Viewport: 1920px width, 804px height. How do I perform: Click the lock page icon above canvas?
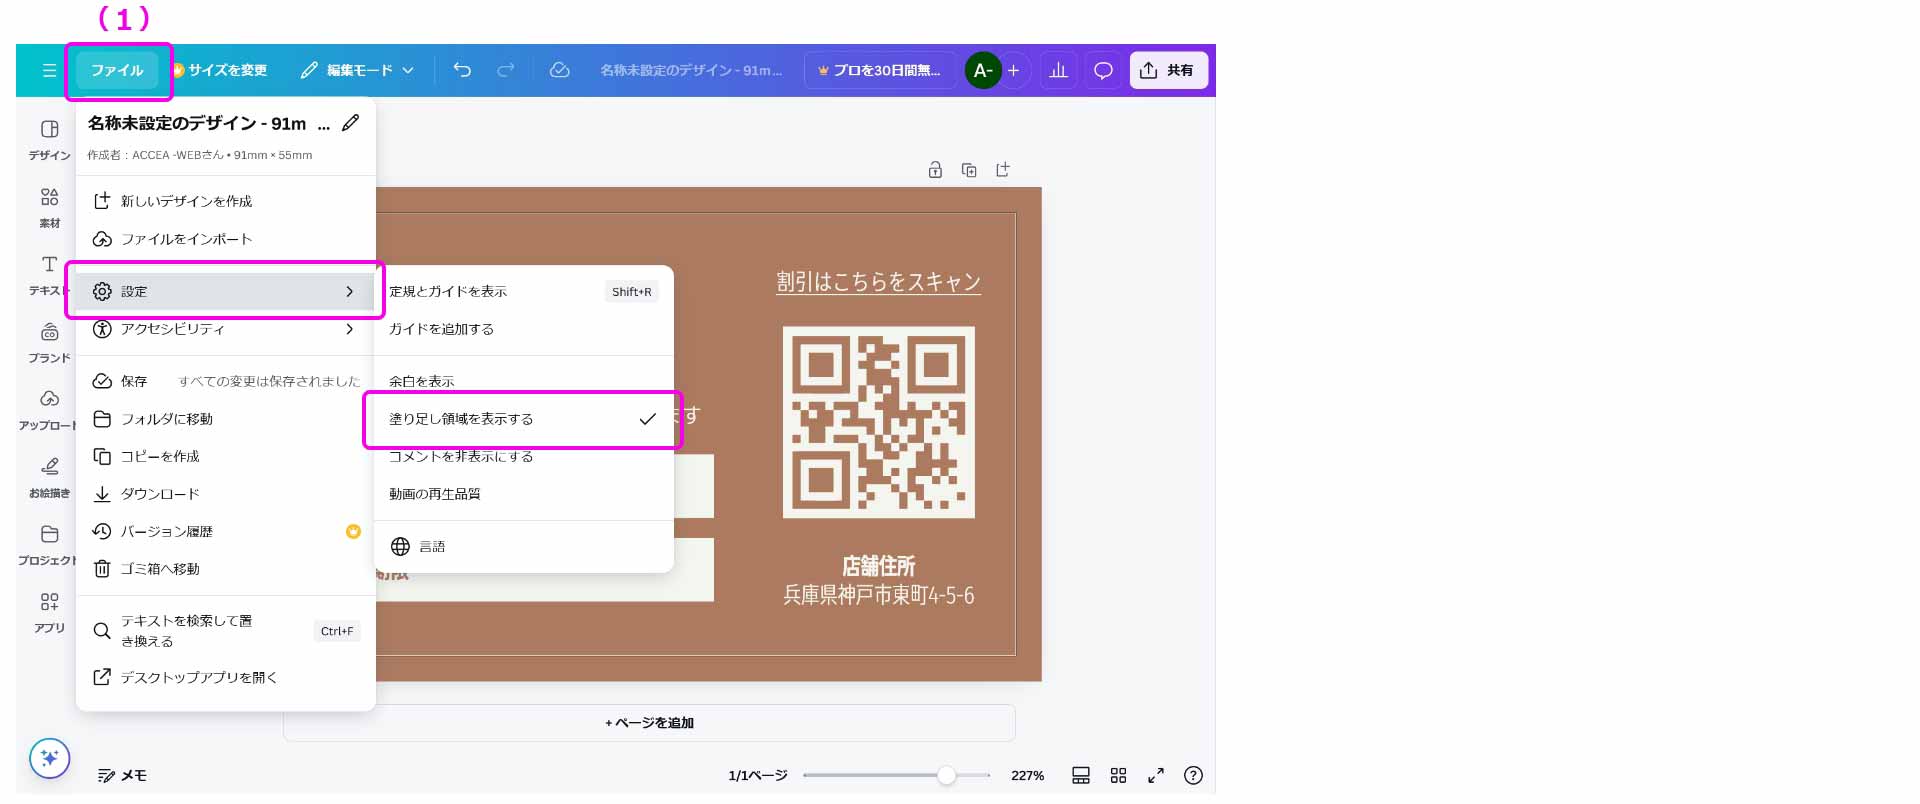pos(935,170)
